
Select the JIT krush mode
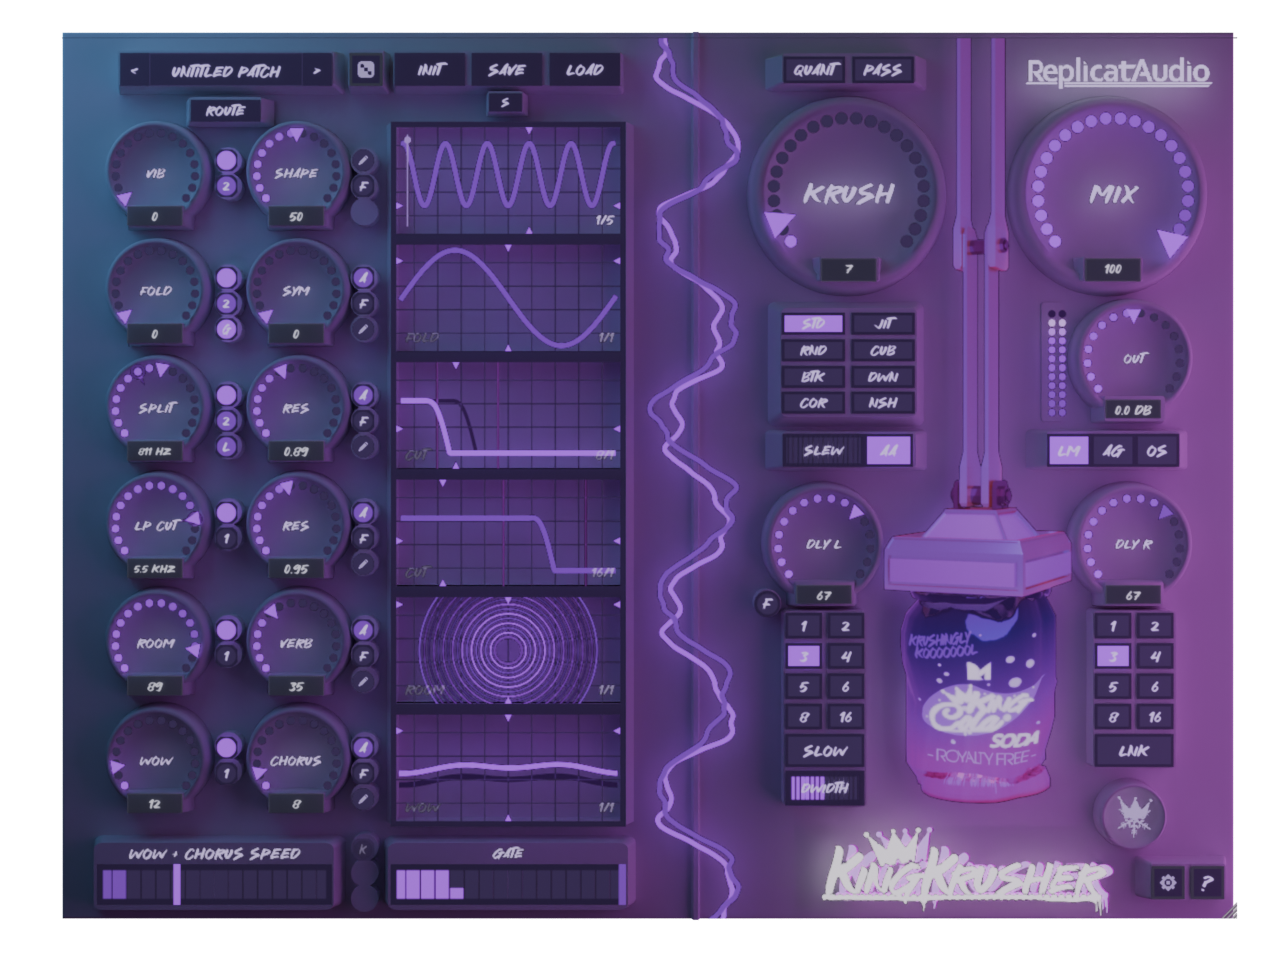coord(883,323)
